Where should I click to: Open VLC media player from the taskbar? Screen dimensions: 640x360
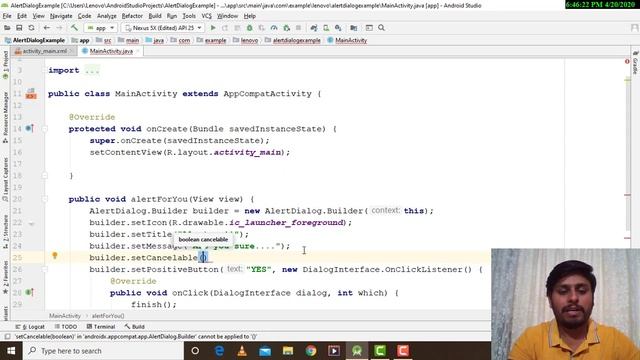[242, 351]
